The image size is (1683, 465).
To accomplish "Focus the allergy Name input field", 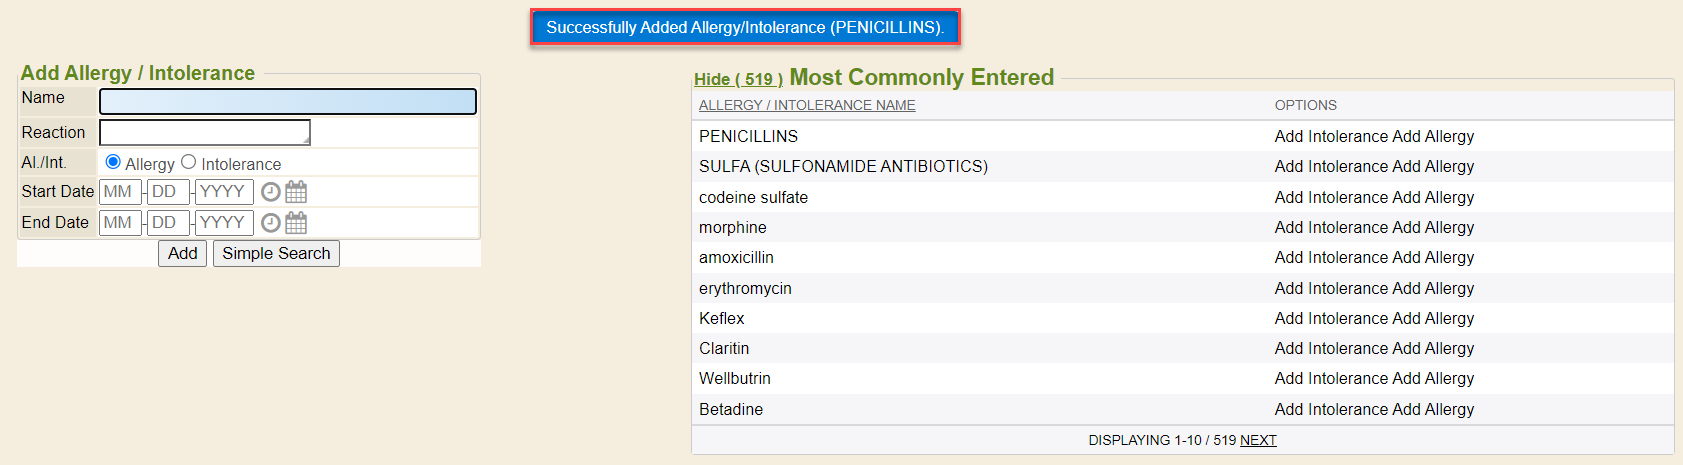I will (x=288, y=101).
